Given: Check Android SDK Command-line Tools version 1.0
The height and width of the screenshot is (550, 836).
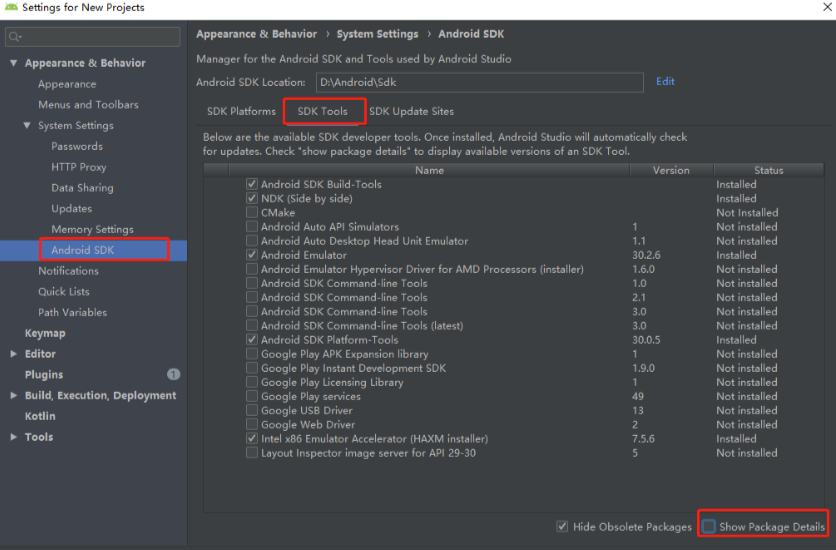Looking at the screenshot, I should point(252,283).
